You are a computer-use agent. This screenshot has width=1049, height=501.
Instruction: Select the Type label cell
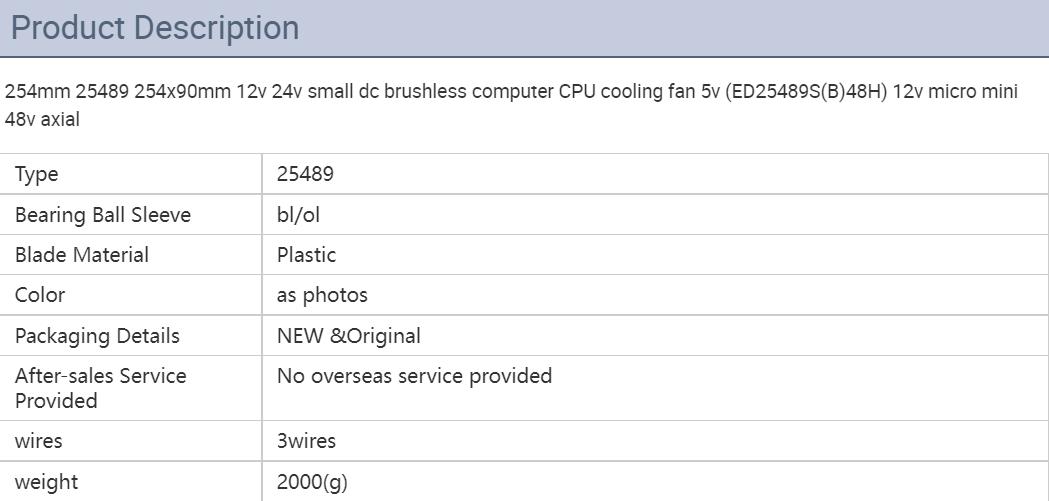[x=131, y=174]
